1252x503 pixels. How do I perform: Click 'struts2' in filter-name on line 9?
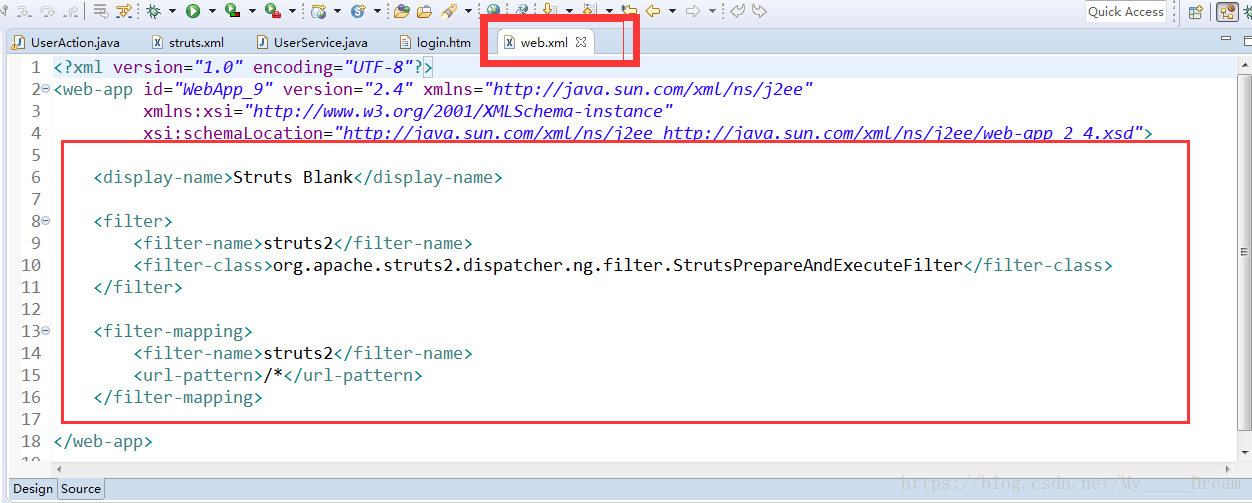point(298,243)
